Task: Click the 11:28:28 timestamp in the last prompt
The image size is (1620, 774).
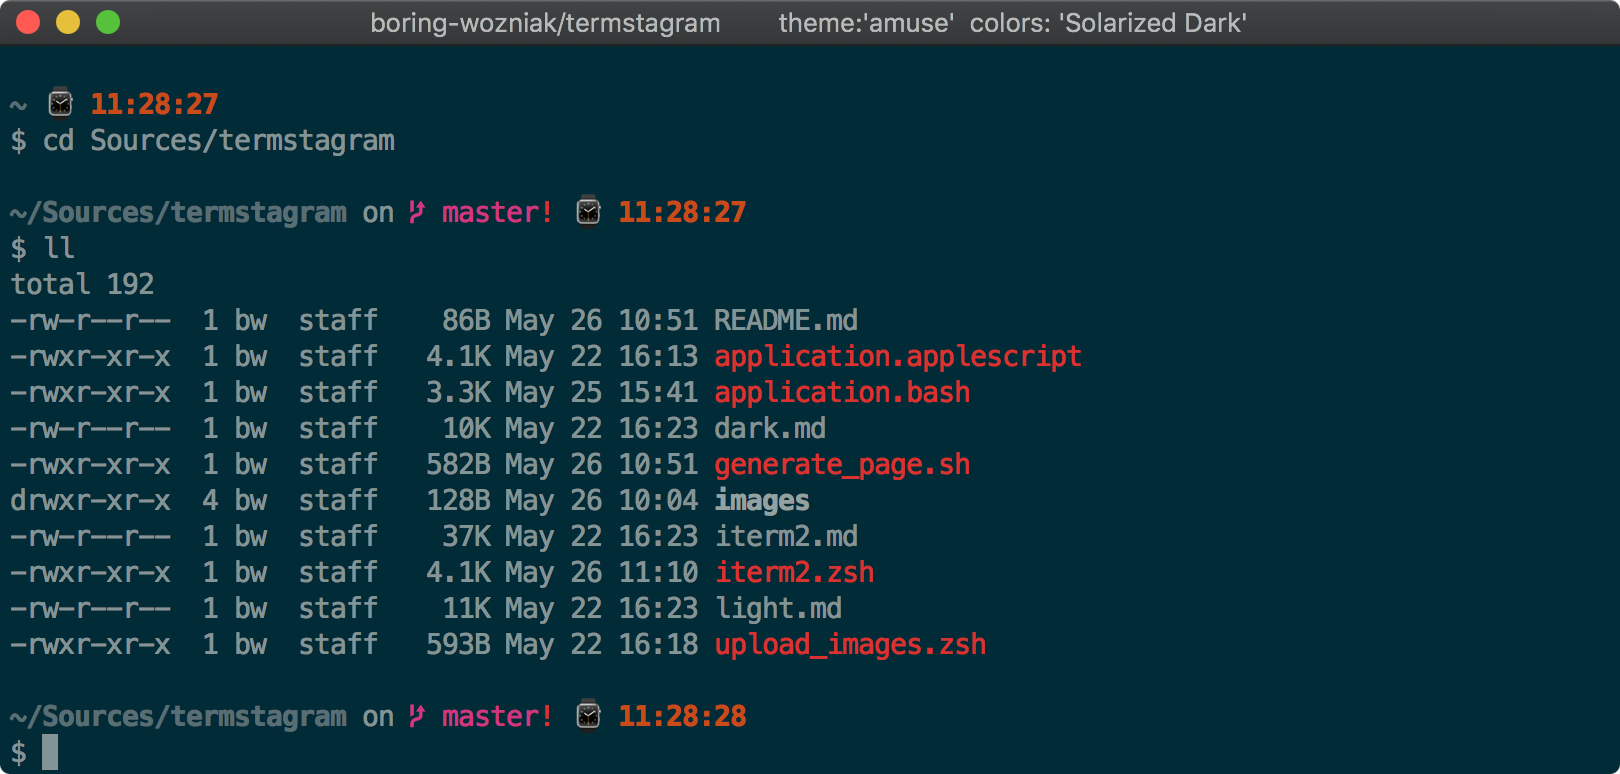Action: pos(682,716)
